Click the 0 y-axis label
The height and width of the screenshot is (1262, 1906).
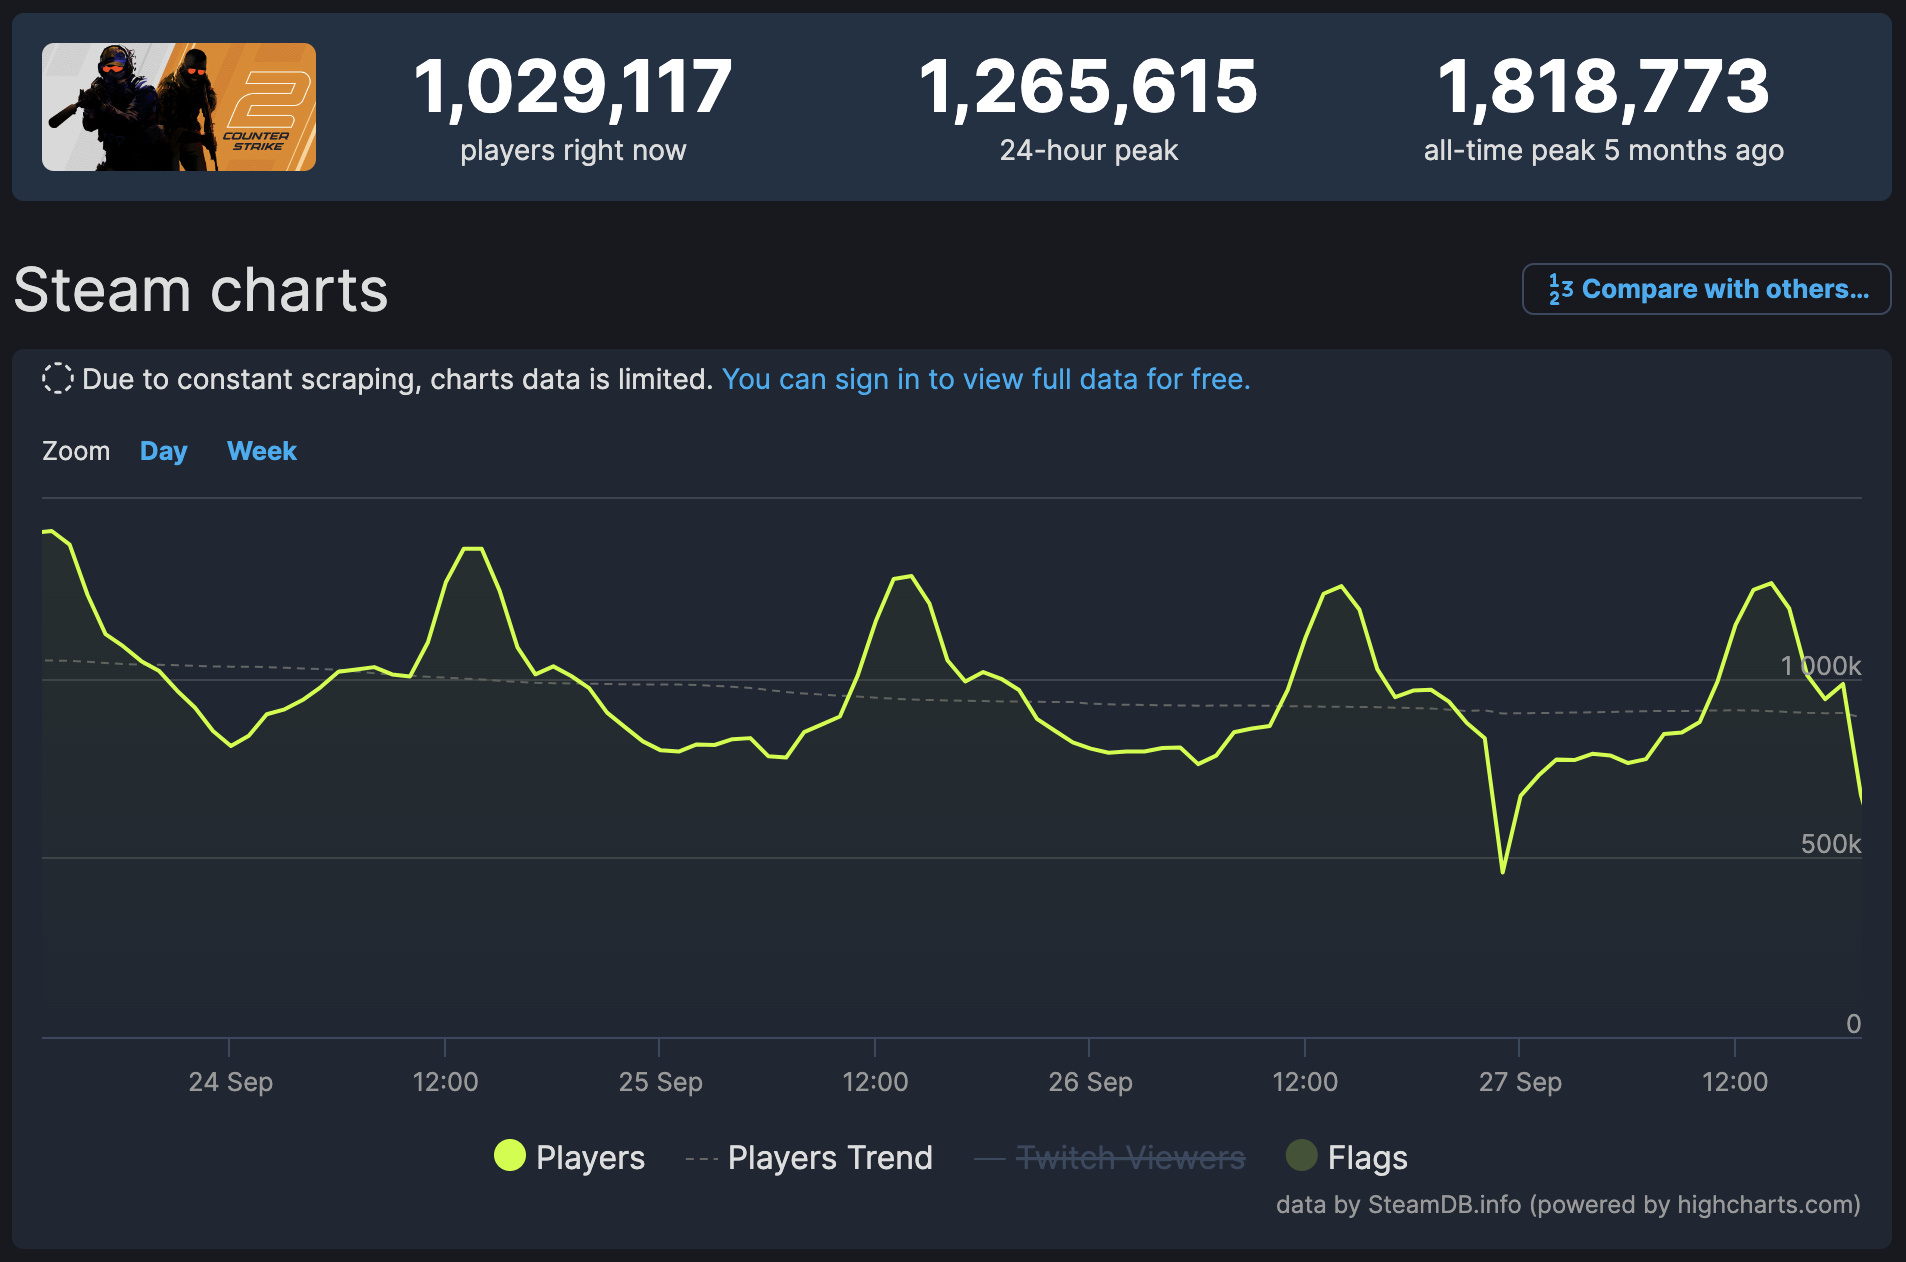pyautogui.click(x=1853, y=1024)
